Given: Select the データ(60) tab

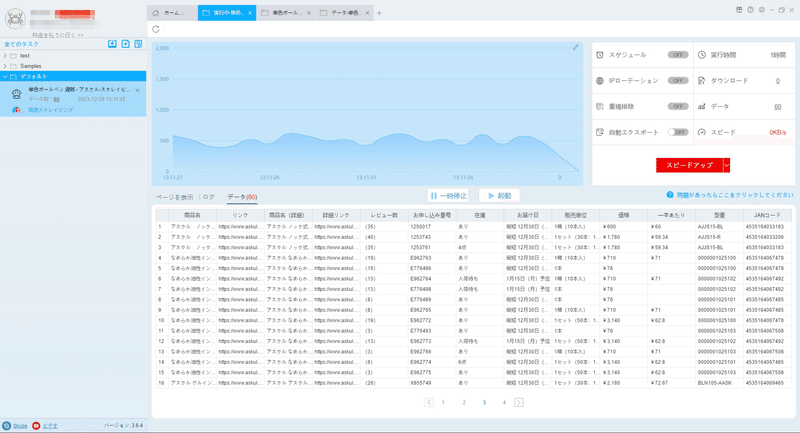Looking at the screenshot, I should point(242,197).
